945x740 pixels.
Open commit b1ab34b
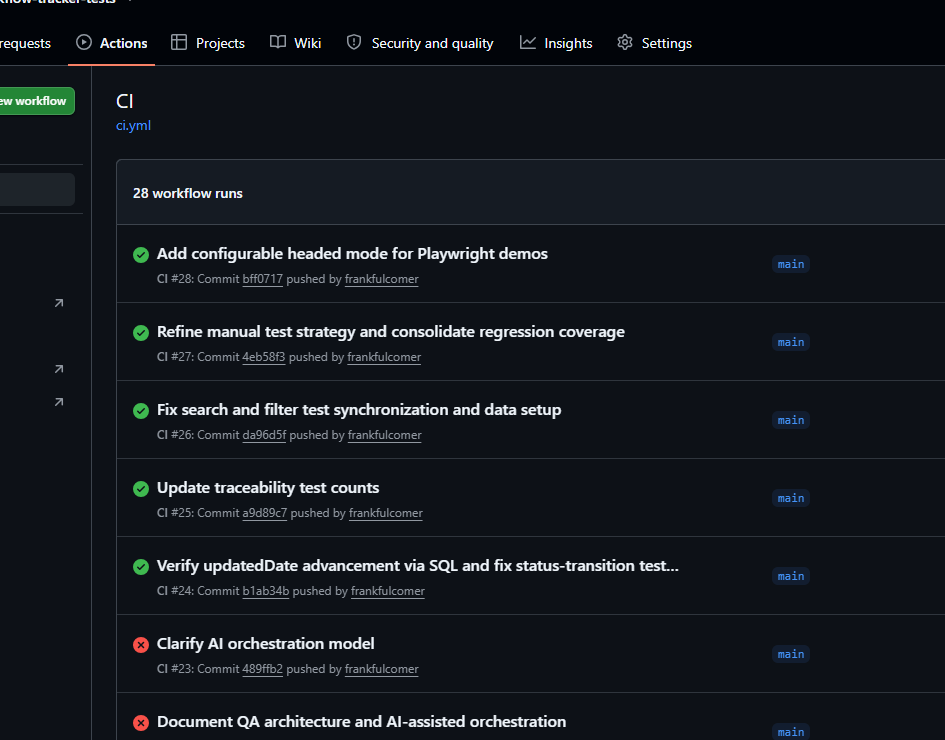266,591
